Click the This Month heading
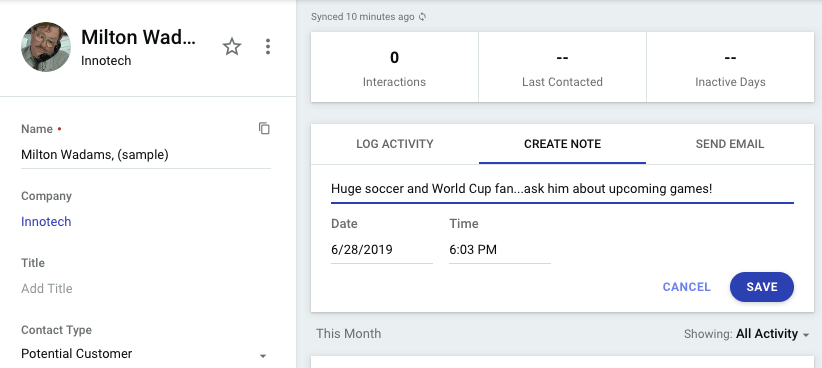The height and width of the screenshot is (368, 822). [349, 334]
